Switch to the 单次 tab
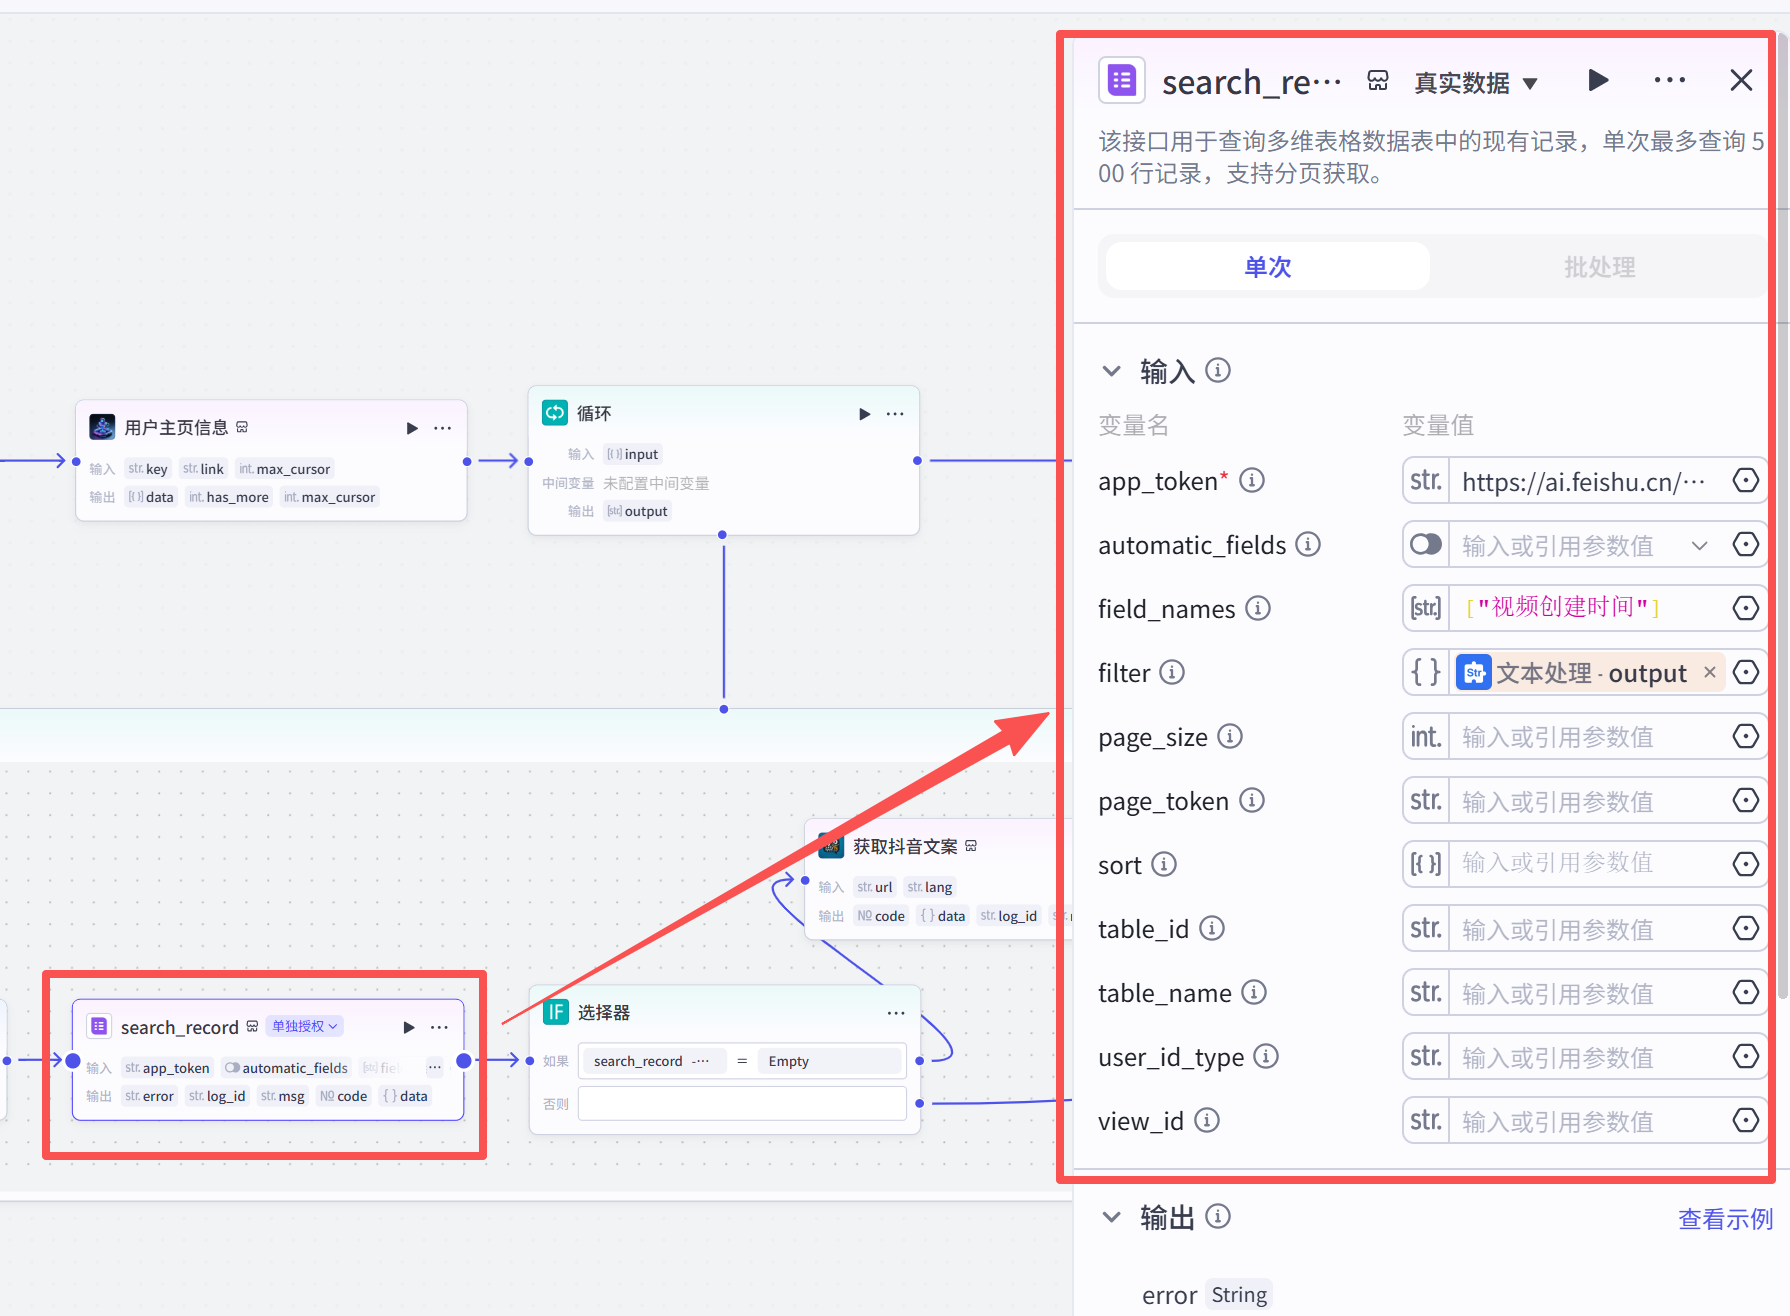The image size is (1790, 1316). pos(1267,267)
